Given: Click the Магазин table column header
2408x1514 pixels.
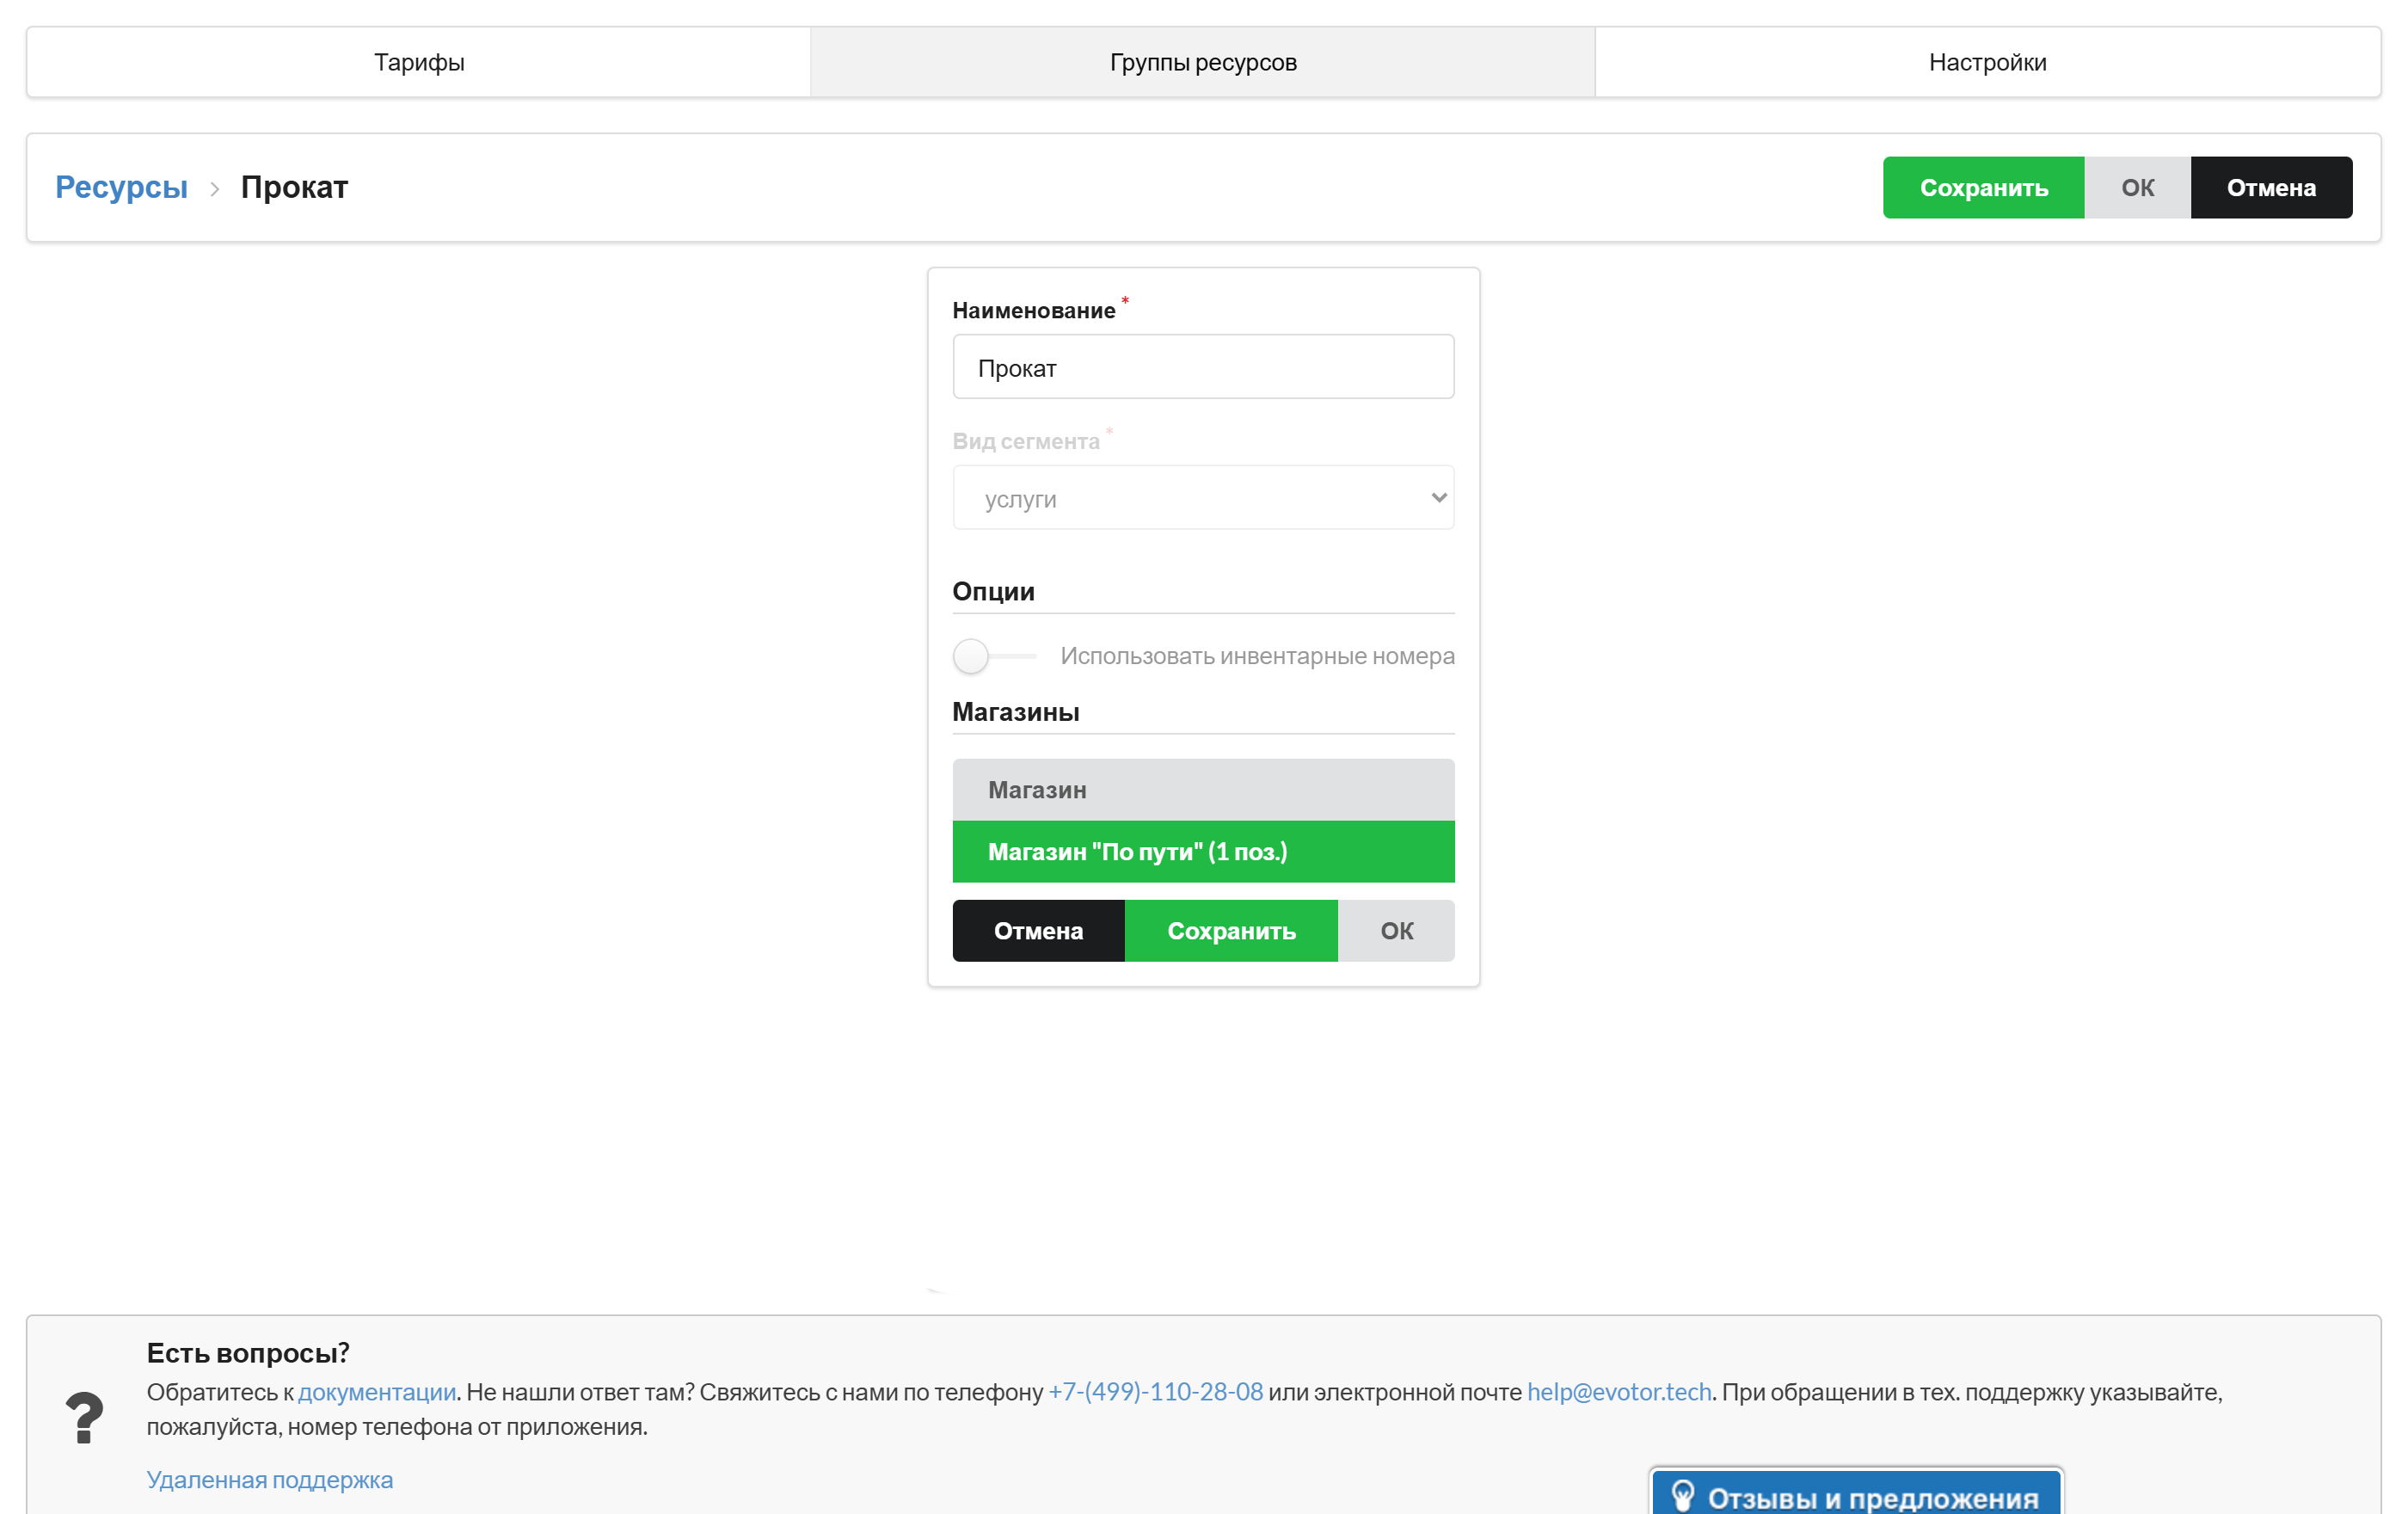Looking at the screenshot, I should click(1203, 790).
